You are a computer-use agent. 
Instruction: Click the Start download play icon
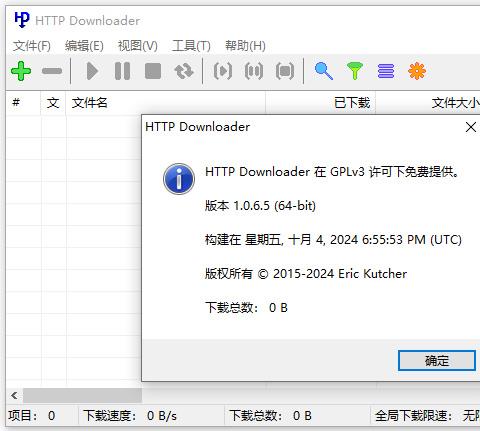(92, 71)
